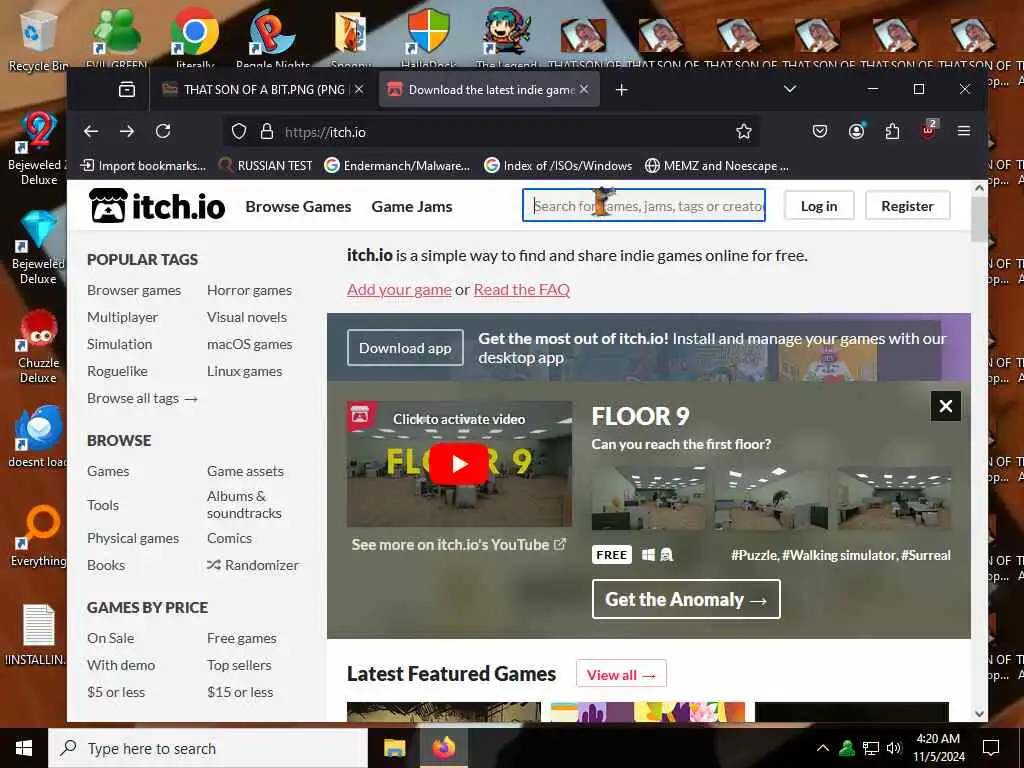Click Firefox forward arrow button
Screen dimensions: 1024x768
[x=127, y=131]
